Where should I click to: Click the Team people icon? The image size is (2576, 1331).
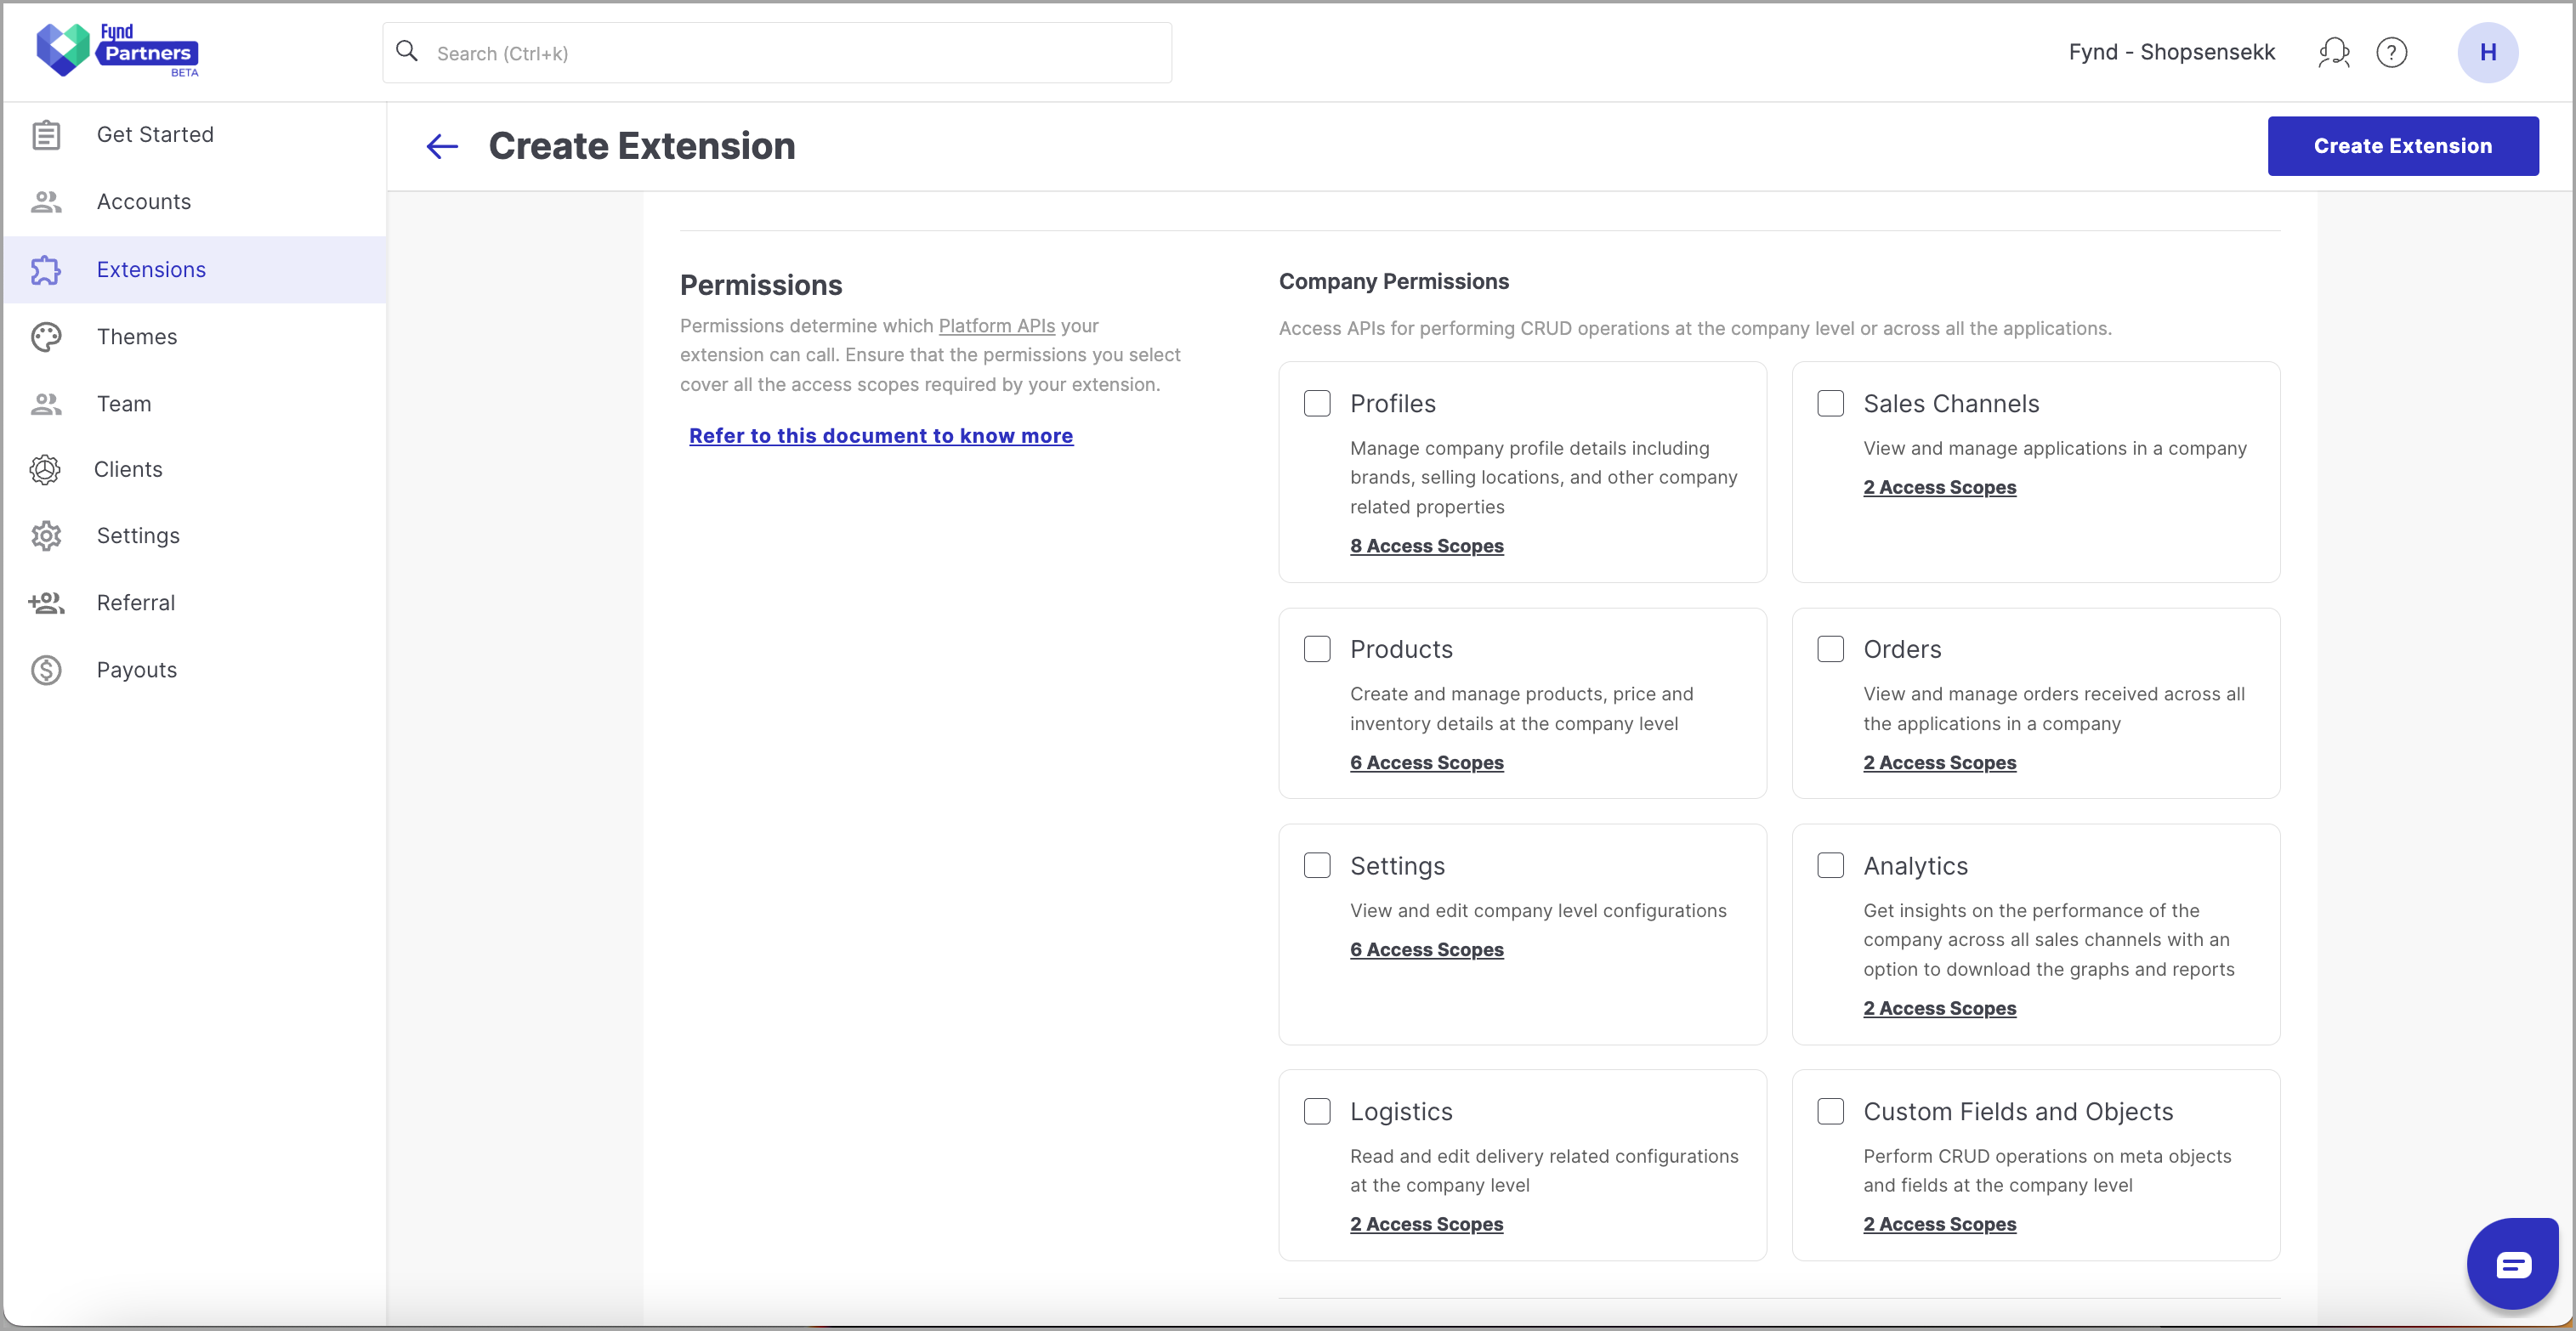point(46,404)
